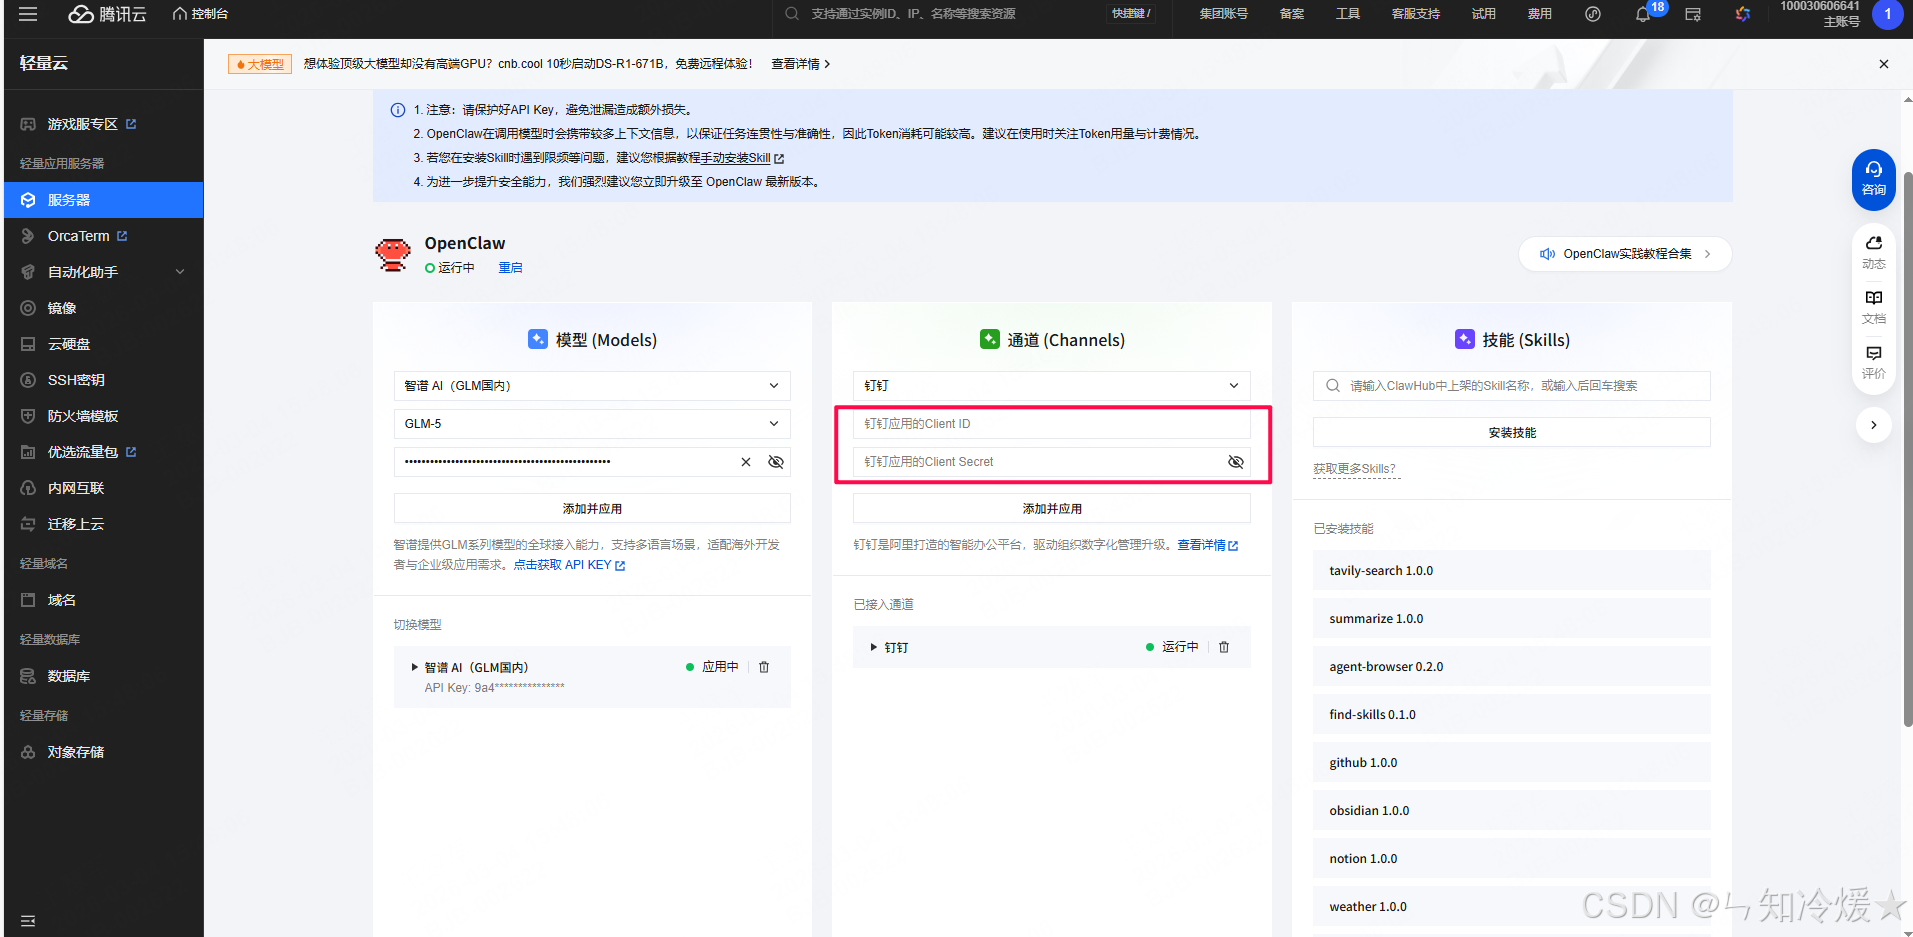Open the notification bell icon
Screen dimensions: 1913x937
[1643, 15]
